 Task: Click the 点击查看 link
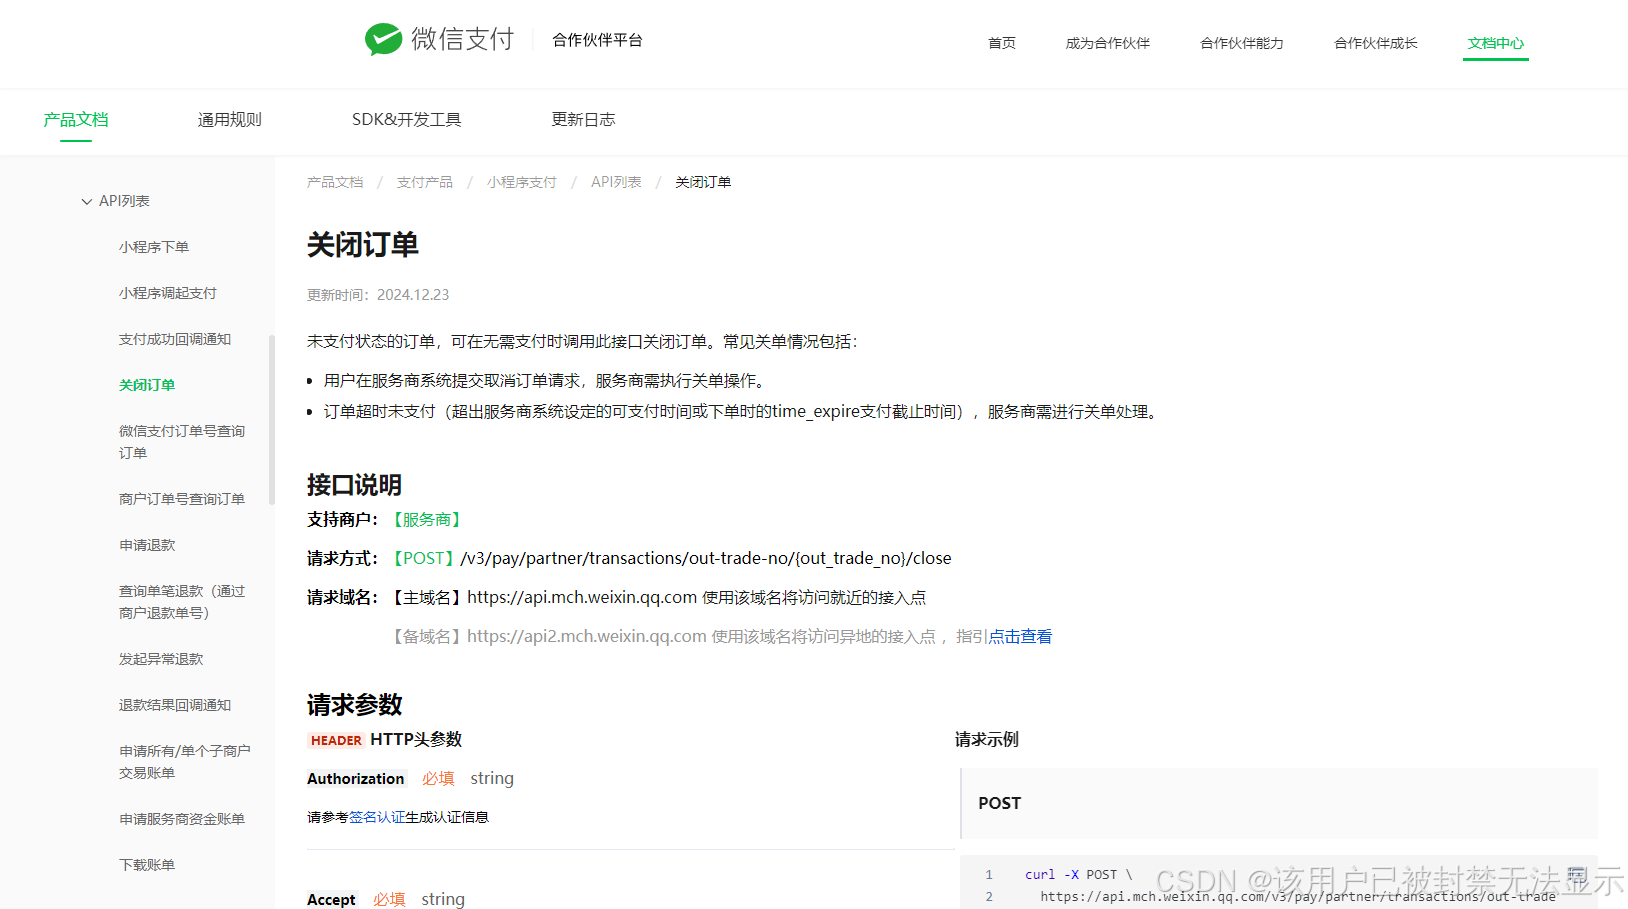tap(1020, 636)
